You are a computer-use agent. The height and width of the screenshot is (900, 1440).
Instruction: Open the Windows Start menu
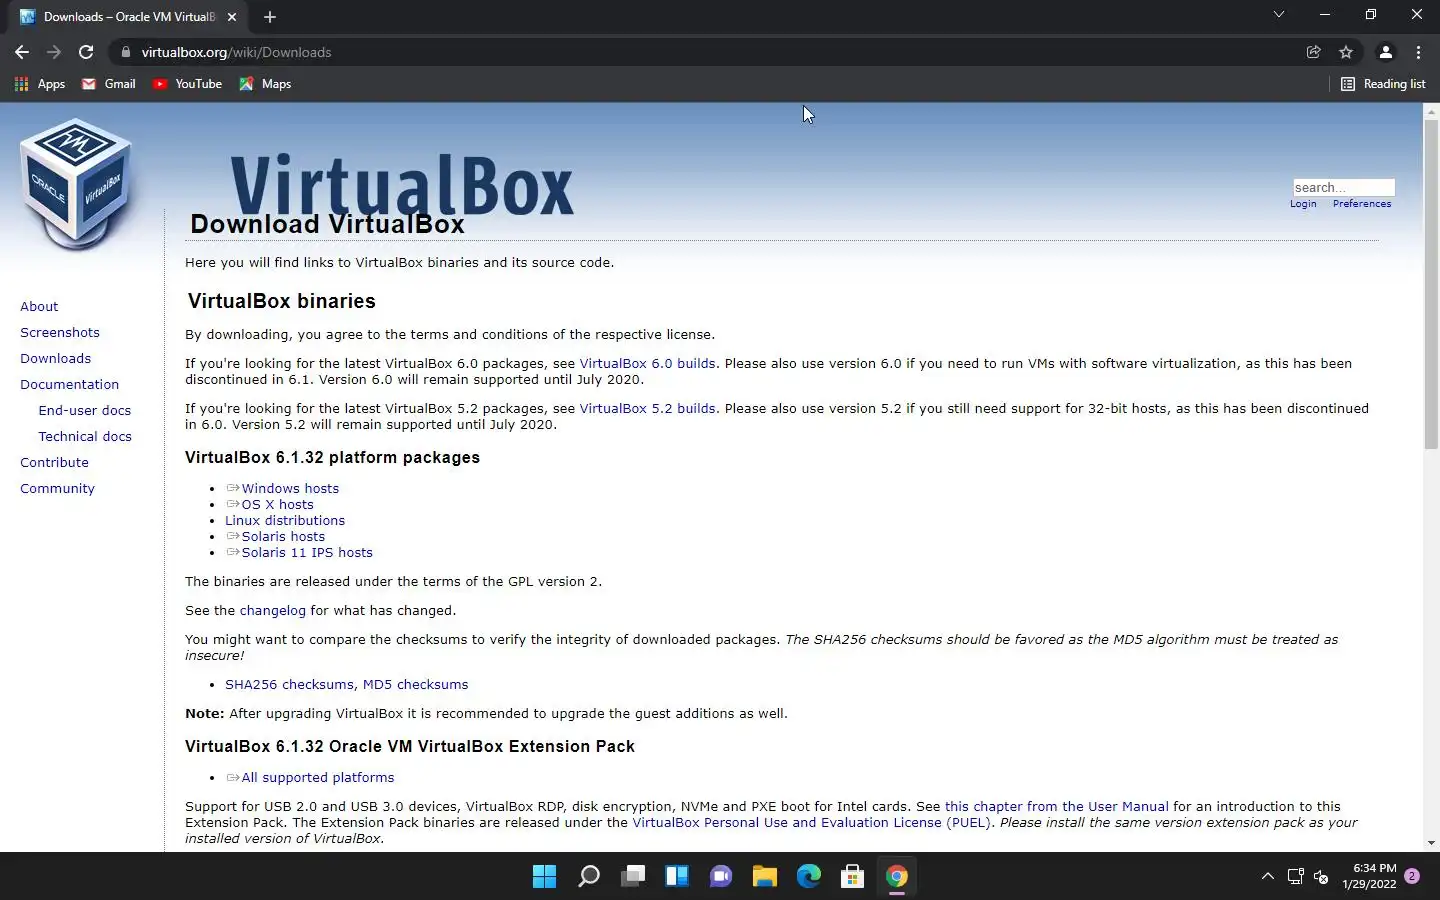point(544,877)
